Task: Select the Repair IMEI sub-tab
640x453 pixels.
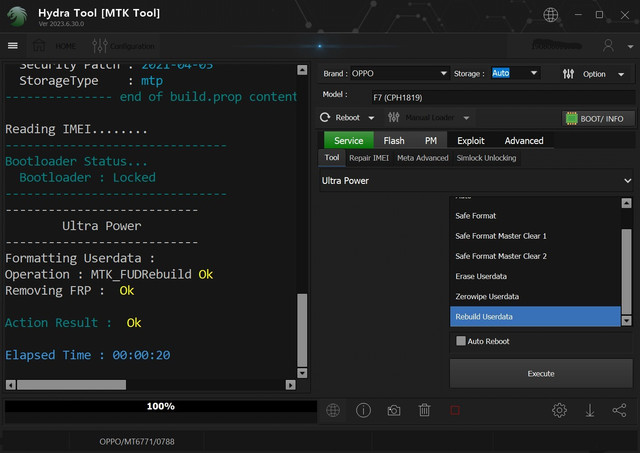Action: (369, 158)
